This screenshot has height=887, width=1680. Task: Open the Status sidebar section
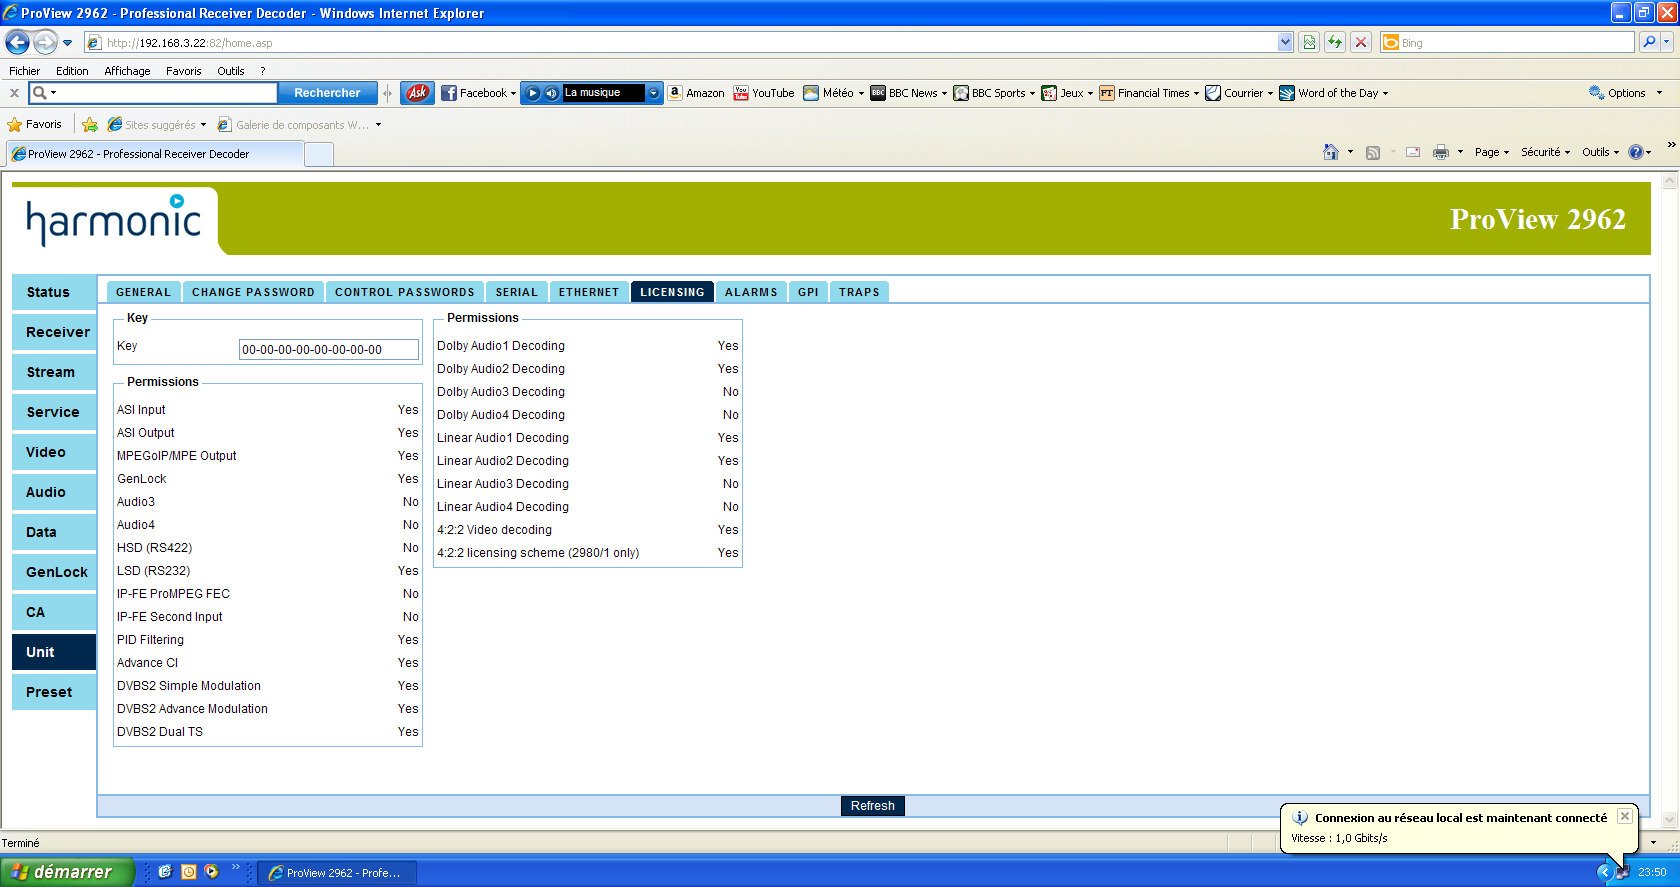(54, 292)
